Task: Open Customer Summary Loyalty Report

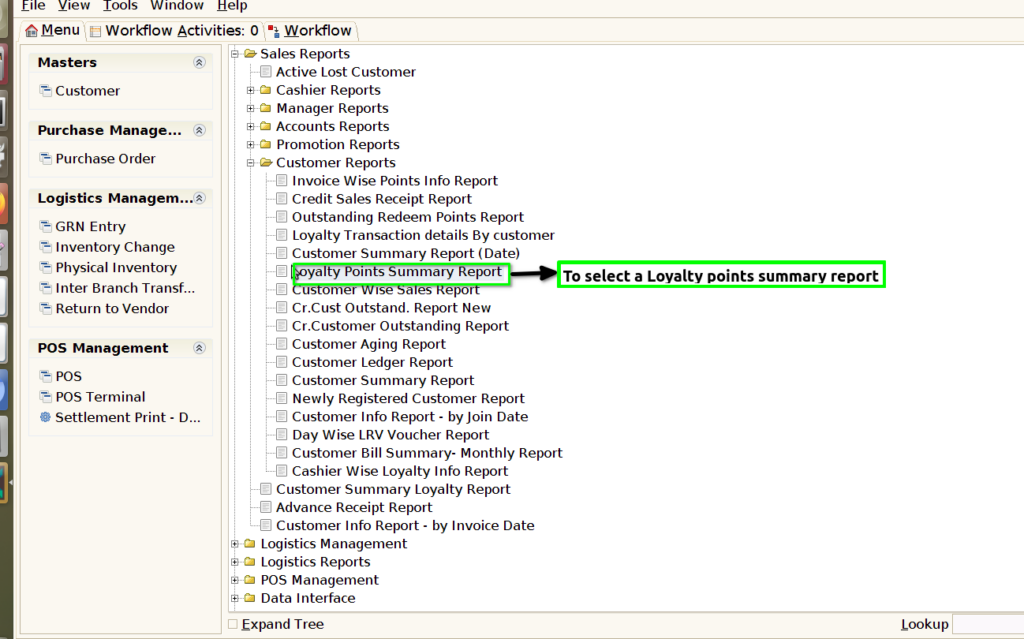Action: click(x=393, y=489)
